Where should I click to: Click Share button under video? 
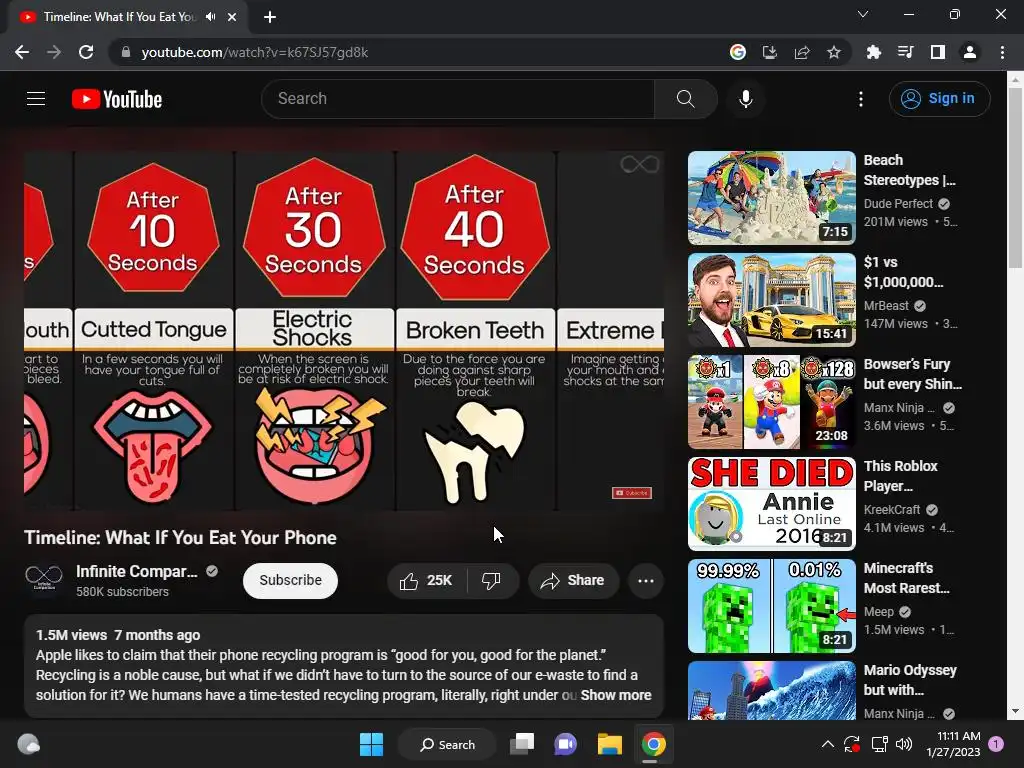point(573,580)
